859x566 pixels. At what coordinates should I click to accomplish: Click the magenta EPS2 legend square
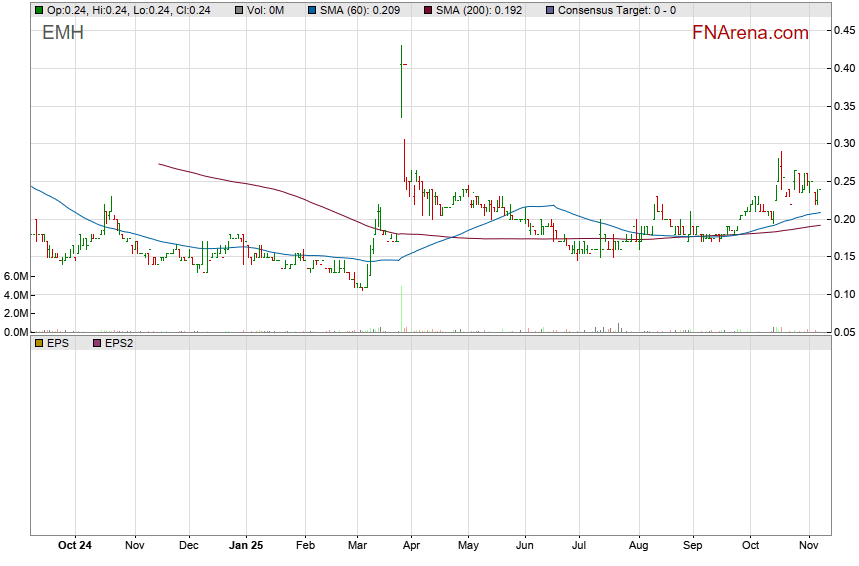[x=96, y=343]
